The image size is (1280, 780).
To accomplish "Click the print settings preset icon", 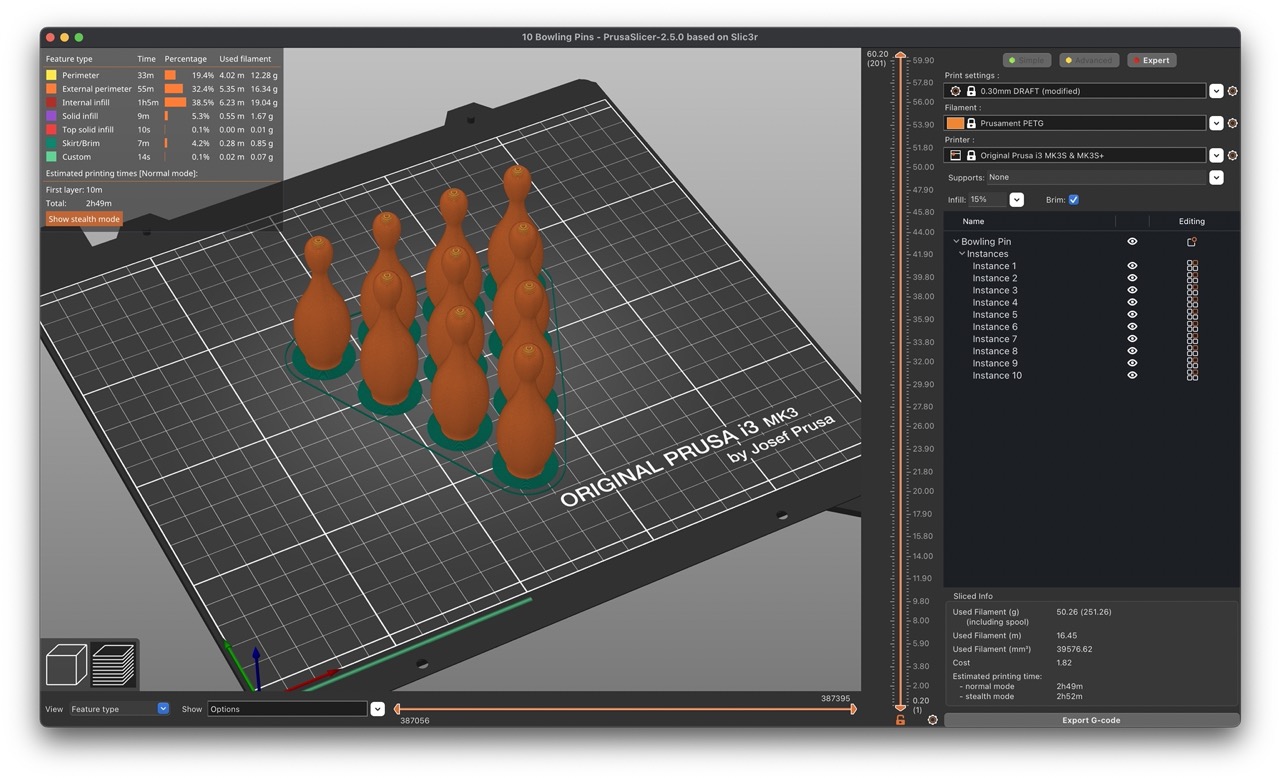I will tap(955, 91).
